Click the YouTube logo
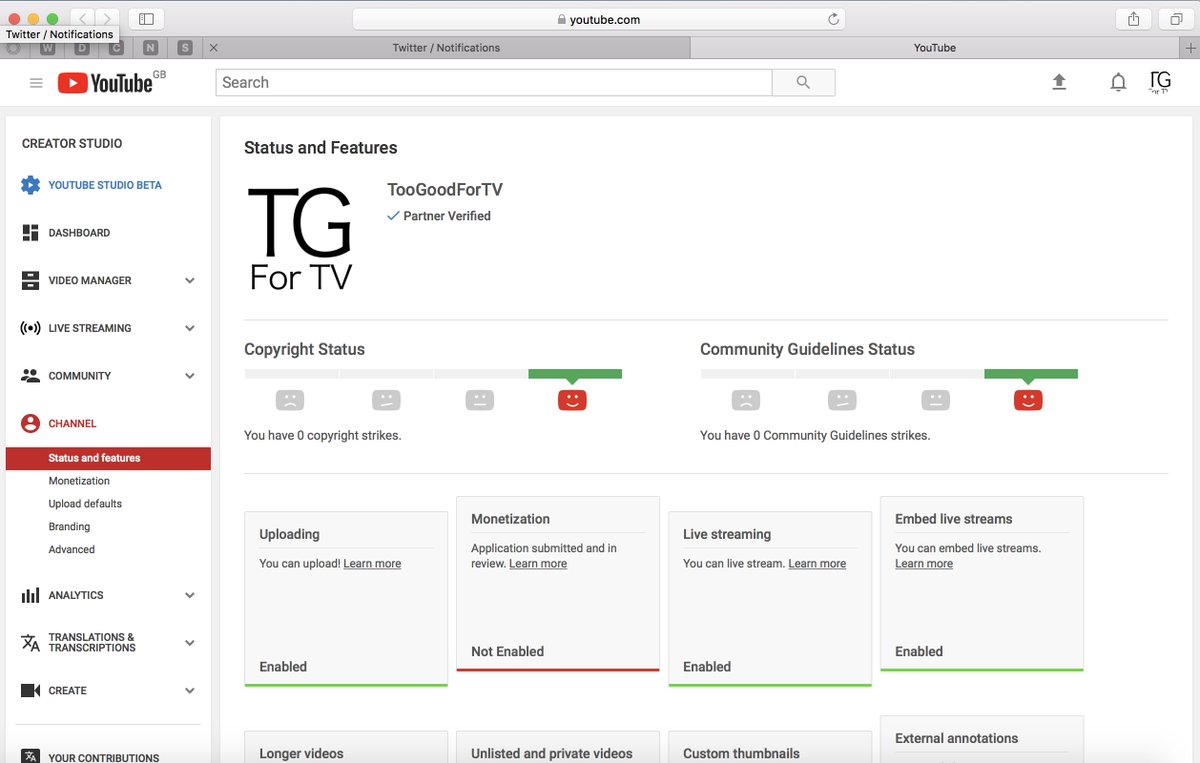Screen dimensions: 1200x763 pyautogui.click(x=105, y=83)
